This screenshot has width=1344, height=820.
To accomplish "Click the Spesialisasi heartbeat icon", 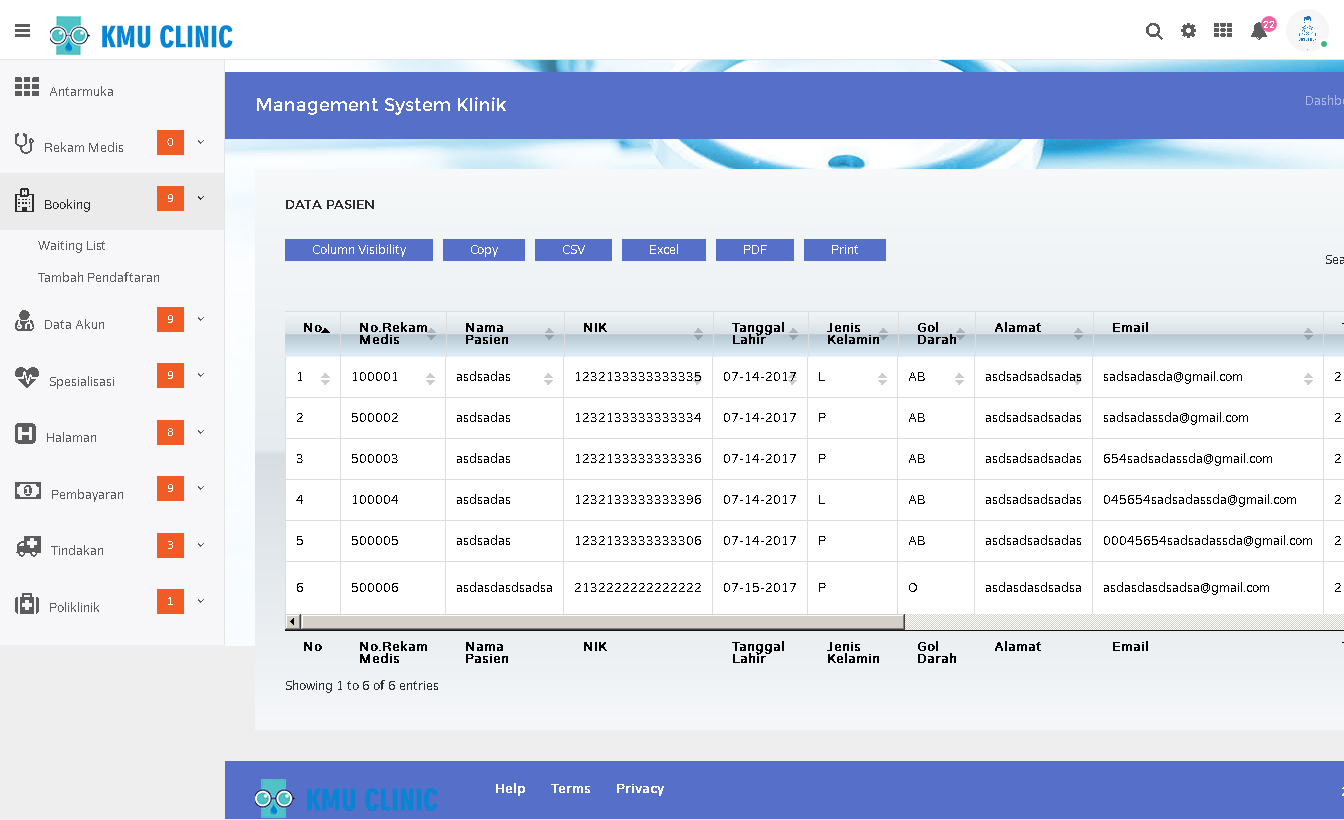I will [27, 378].
